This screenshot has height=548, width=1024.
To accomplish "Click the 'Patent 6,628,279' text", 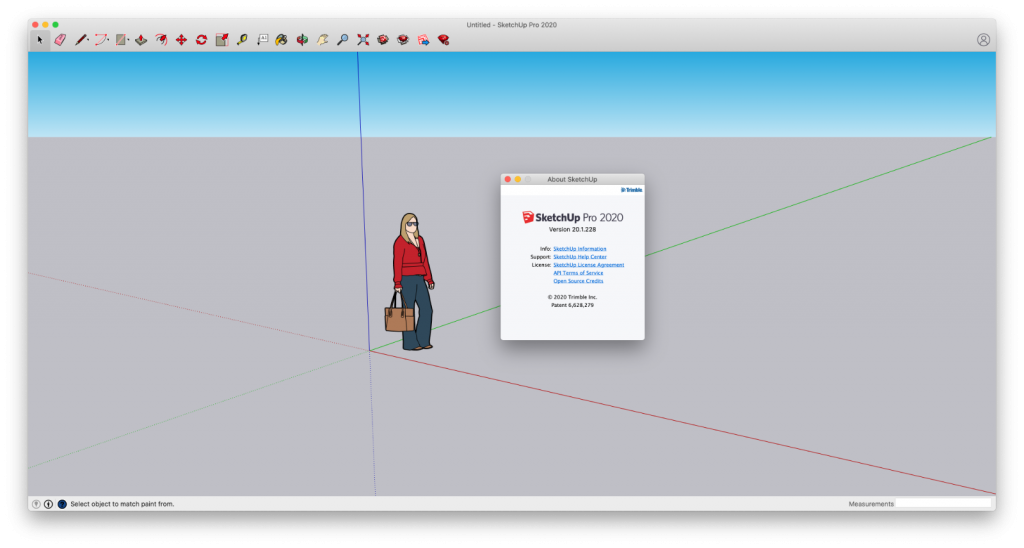I will (x=572, y=305).
